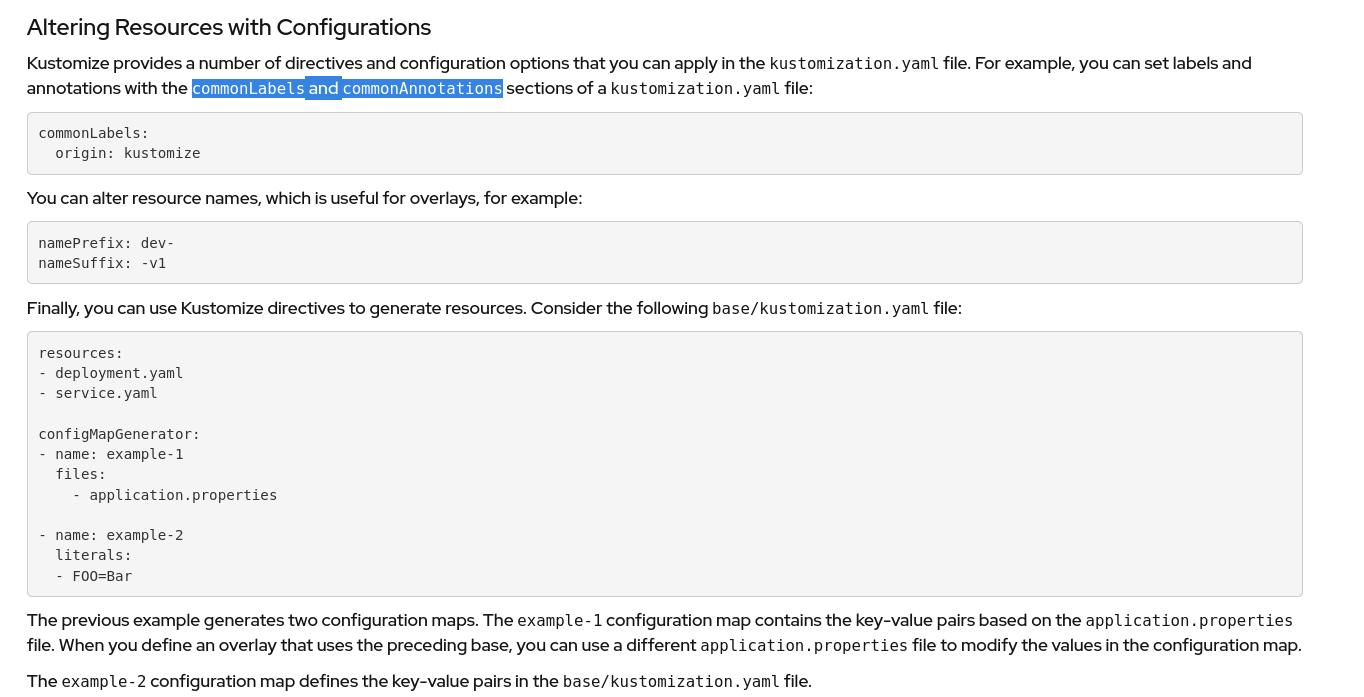Screen dimensions: 1364x697
Task: Click inline code example-2 in the last paragraph
Action: pyautogui.click(x=104, y=682)
